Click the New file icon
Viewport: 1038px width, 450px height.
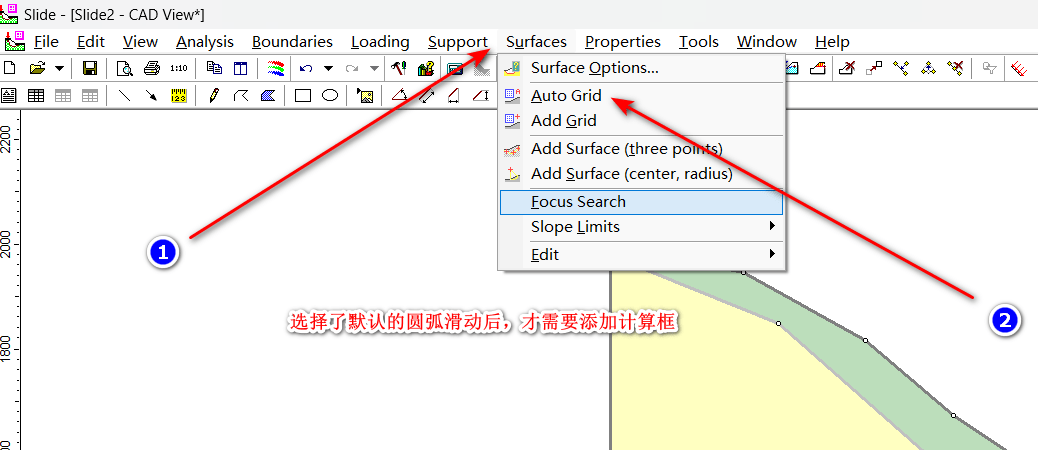pyautogui.click(x=9, y=68)
